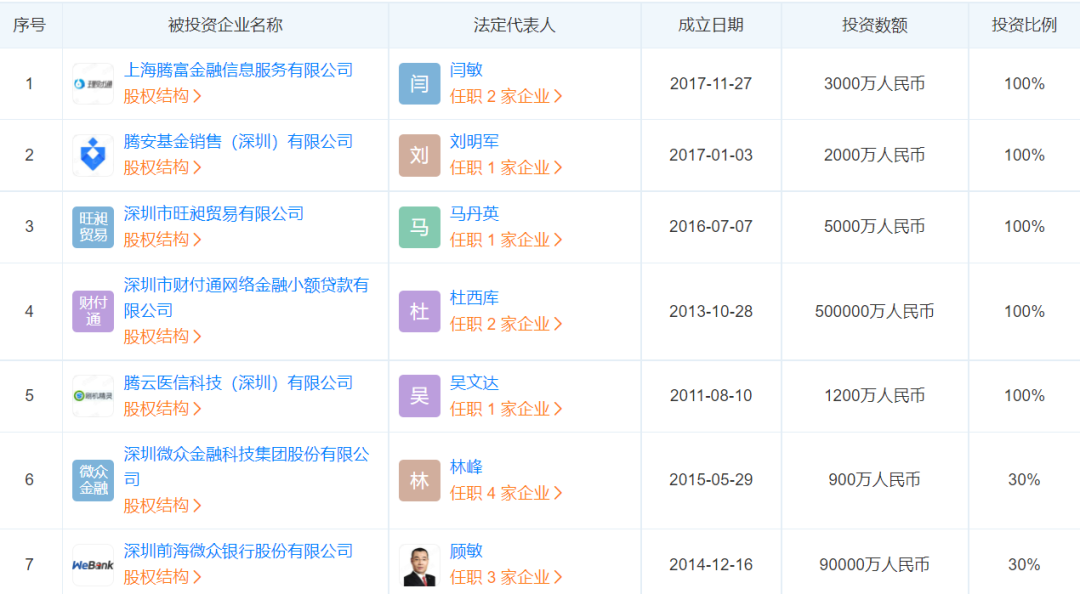Click the 闫 avatar for 闫敏
Viewport: 1080px width, 594px height.
point(419,84)
